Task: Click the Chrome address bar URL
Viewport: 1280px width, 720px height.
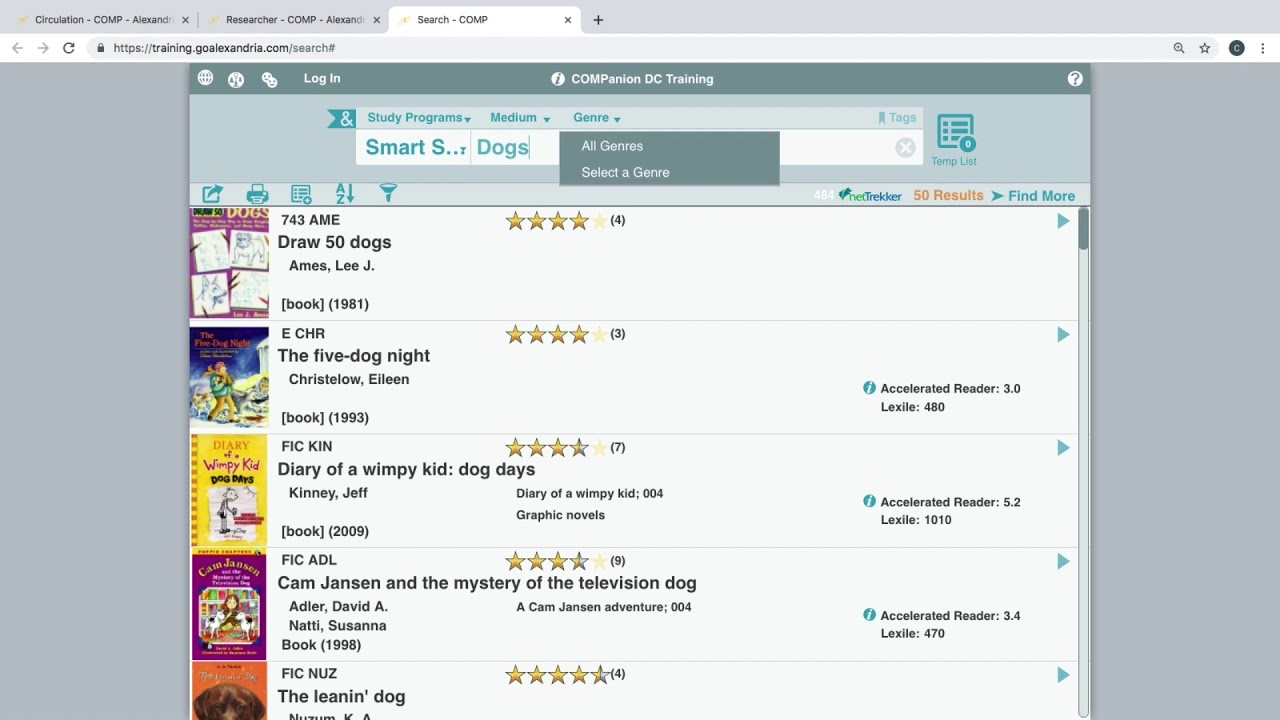Action: tap(224, 48)
